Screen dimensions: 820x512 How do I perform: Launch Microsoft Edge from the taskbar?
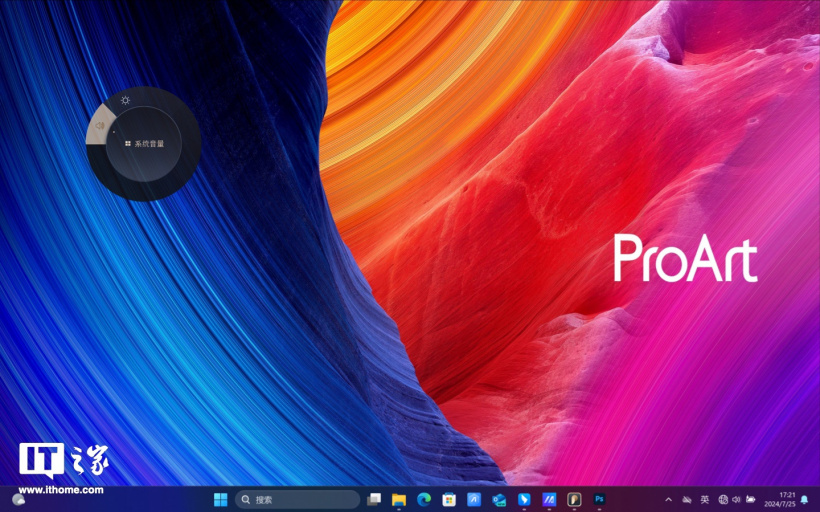tap(424, 499)
